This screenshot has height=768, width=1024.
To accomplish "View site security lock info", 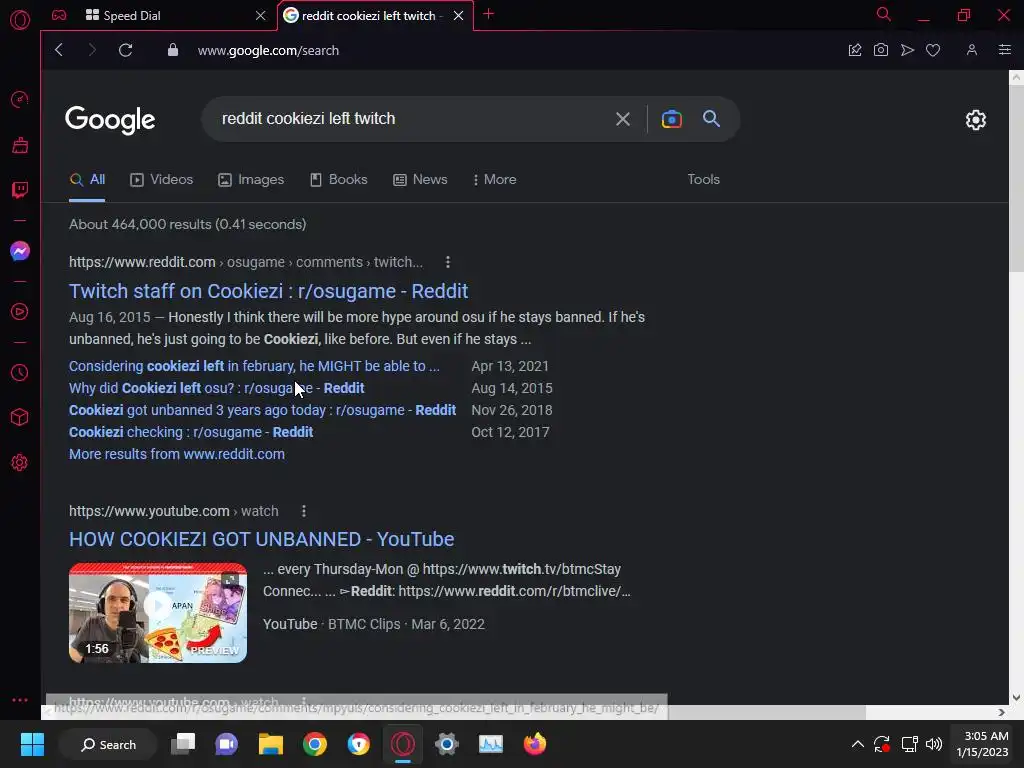I will coord(172,50).
